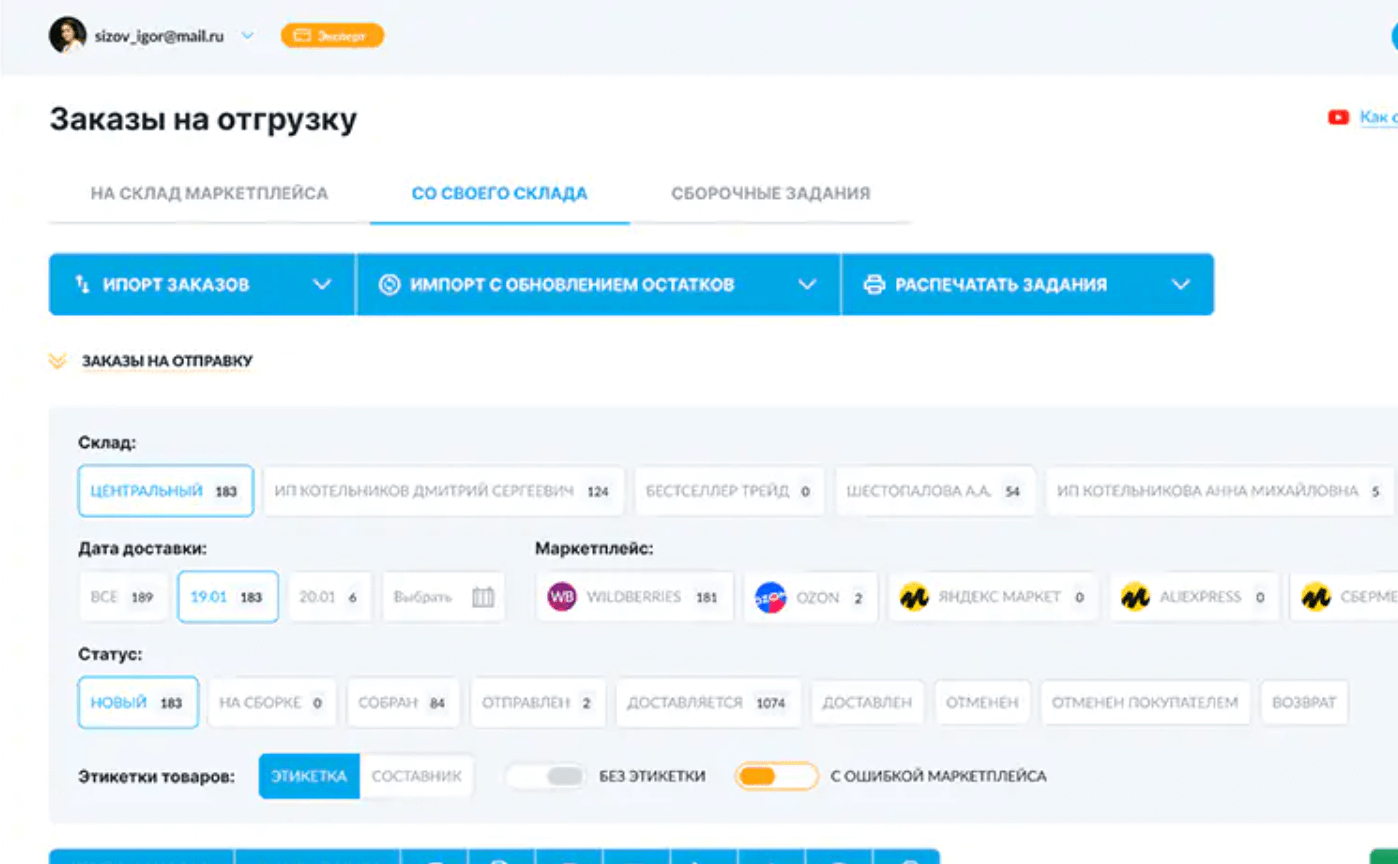This screenshot has width=1398, height=864.
Task: Select Бестселлер Трейд warehouse filter
Action: (730, 491)
